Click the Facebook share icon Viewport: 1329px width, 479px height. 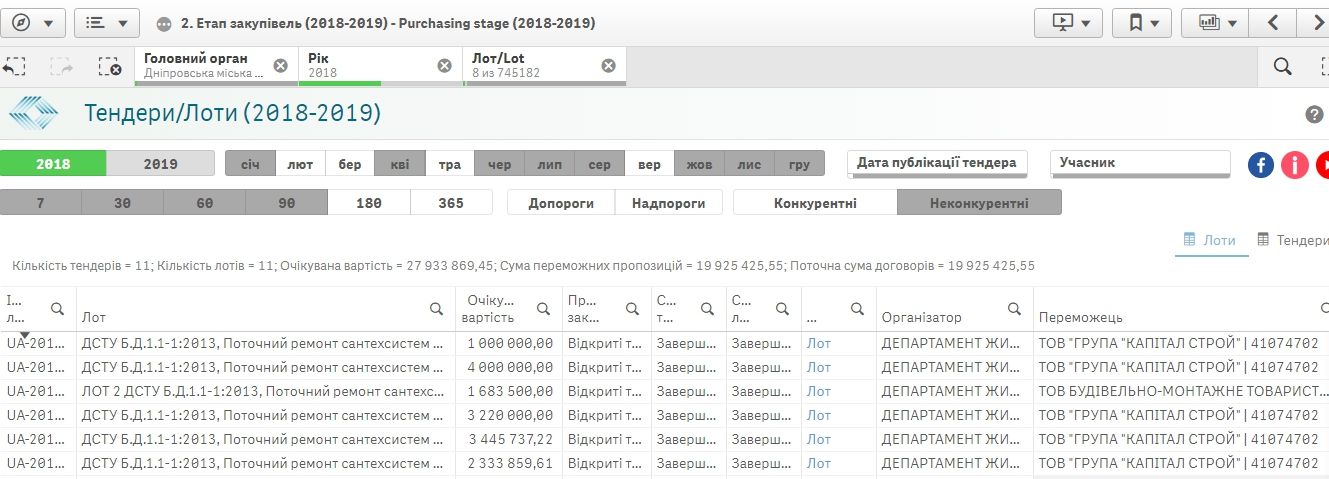point(1261,165)
